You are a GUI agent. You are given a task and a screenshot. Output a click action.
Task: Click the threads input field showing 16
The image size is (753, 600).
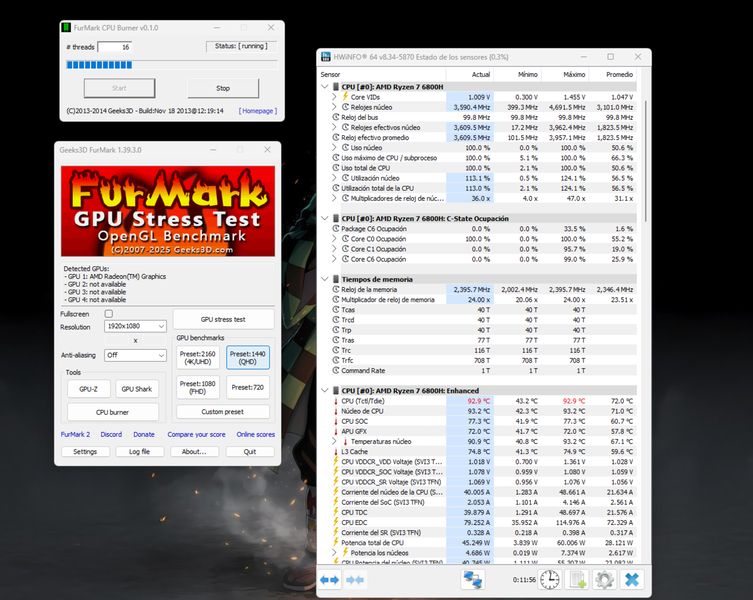tap(114, 47)
